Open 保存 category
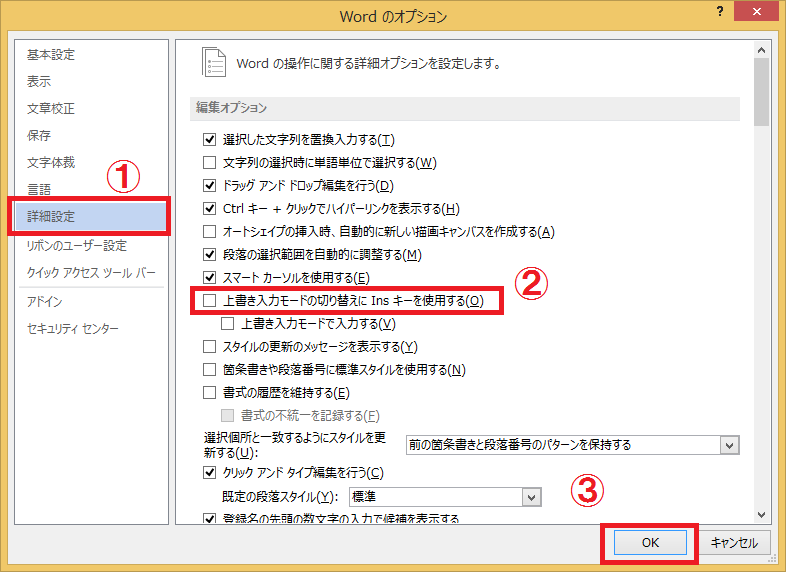Screen dimensions: 786x572 point(39,135)
